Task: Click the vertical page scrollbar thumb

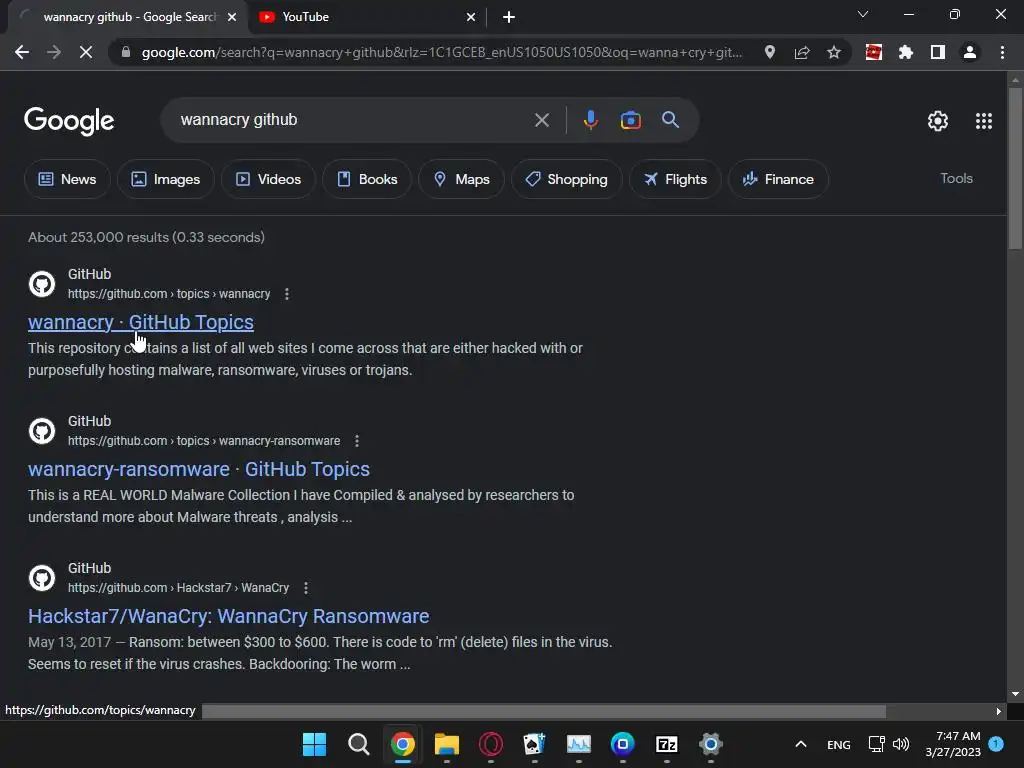Action: pyautogui.click(x=1014, y=168)
